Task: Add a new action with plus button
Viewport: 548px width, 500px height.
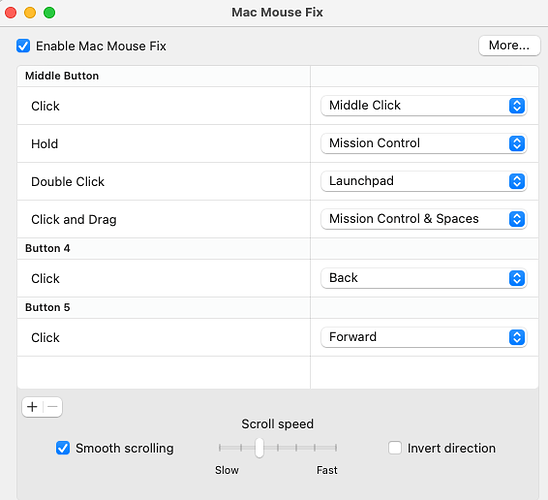Action: click(32, 407)
